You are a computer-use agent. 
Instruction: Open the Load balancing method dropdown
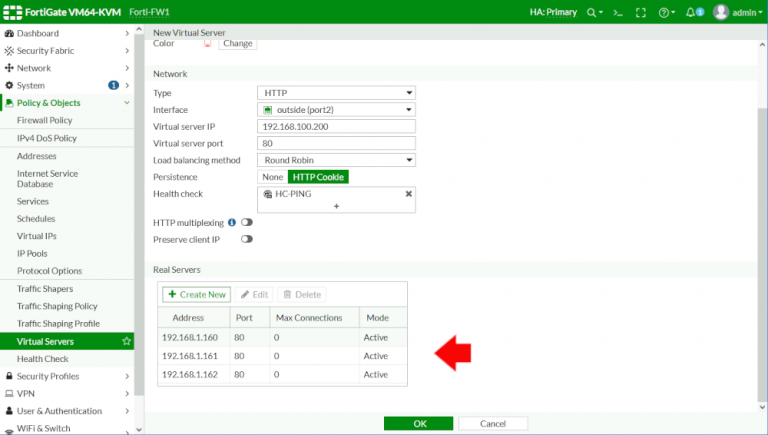click(x=336, y=160)
